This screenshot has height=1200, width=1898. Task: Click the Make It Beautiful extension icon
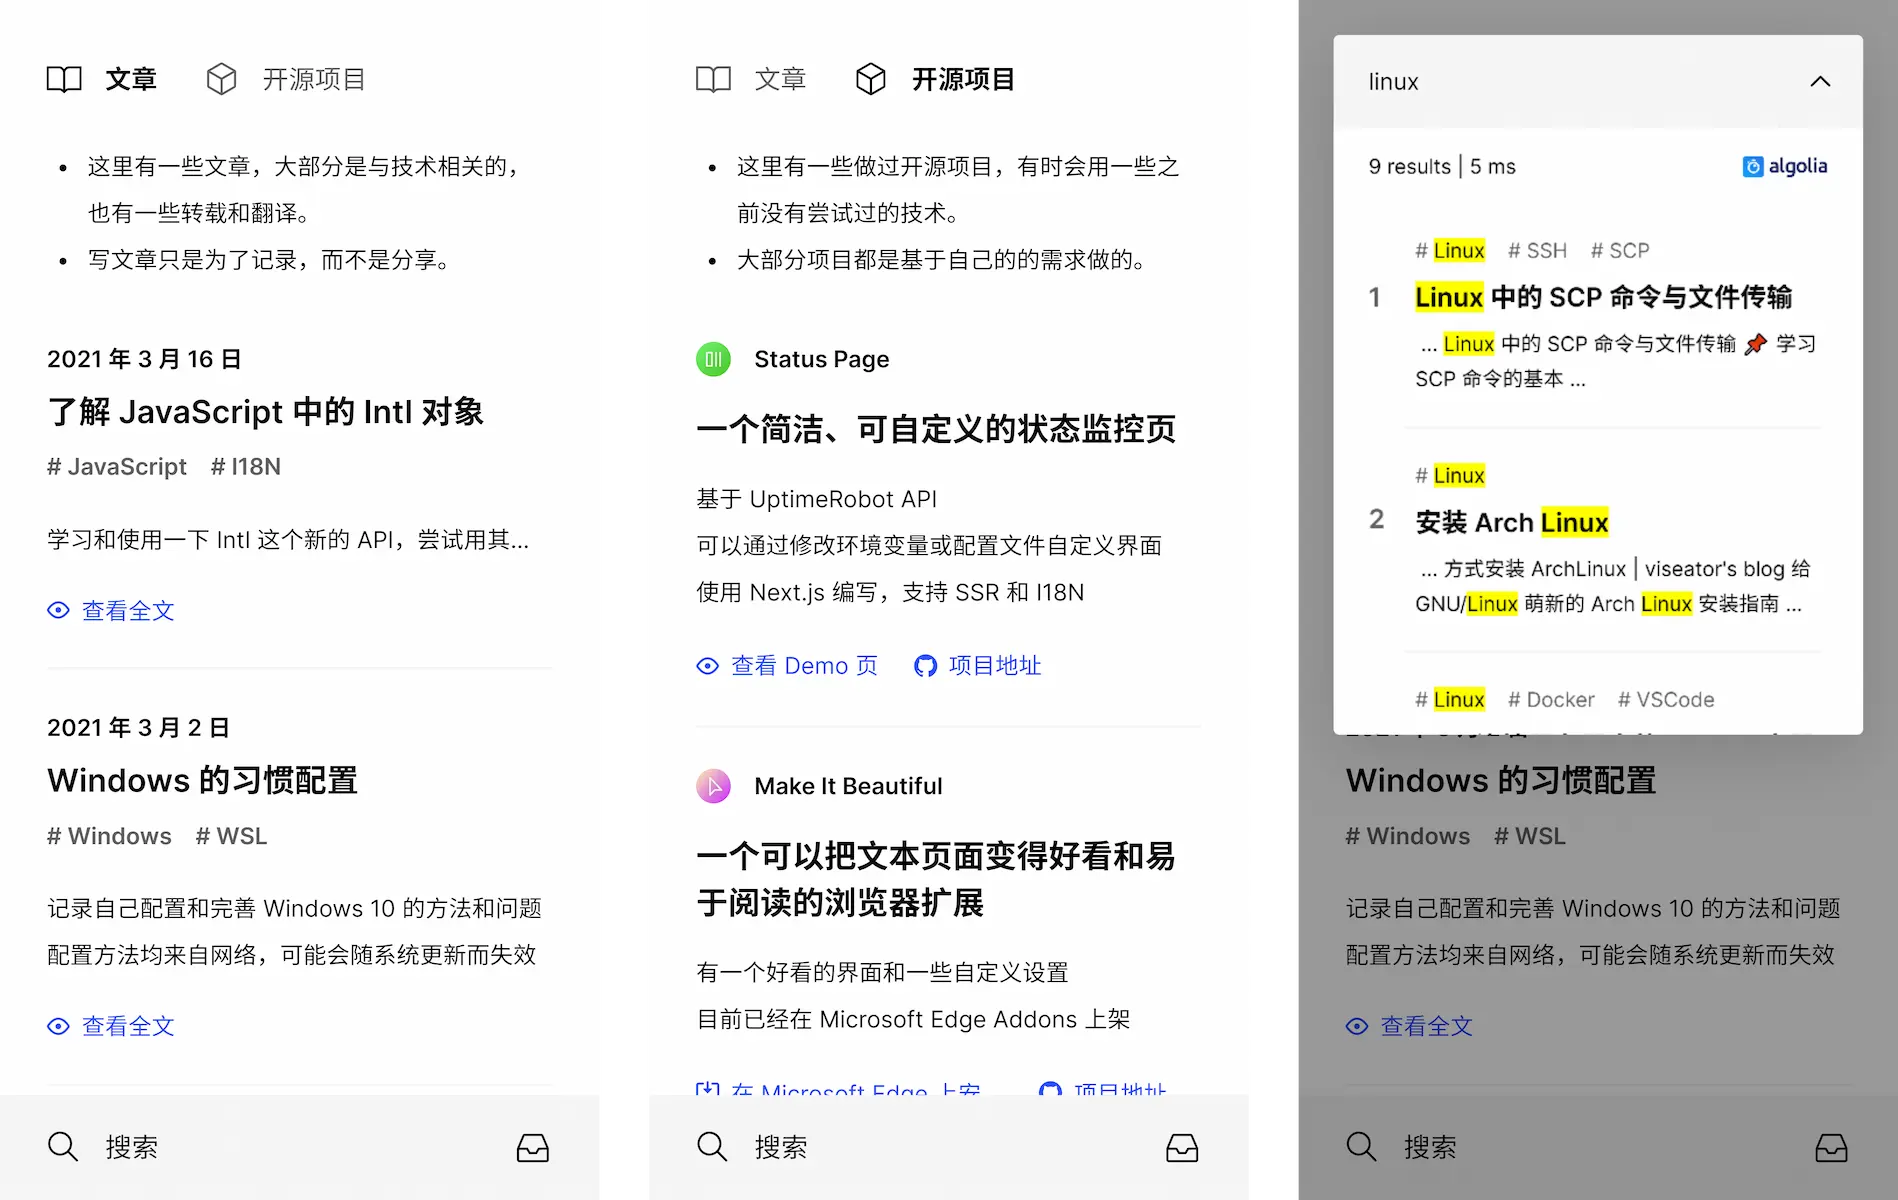coord(713,786)
